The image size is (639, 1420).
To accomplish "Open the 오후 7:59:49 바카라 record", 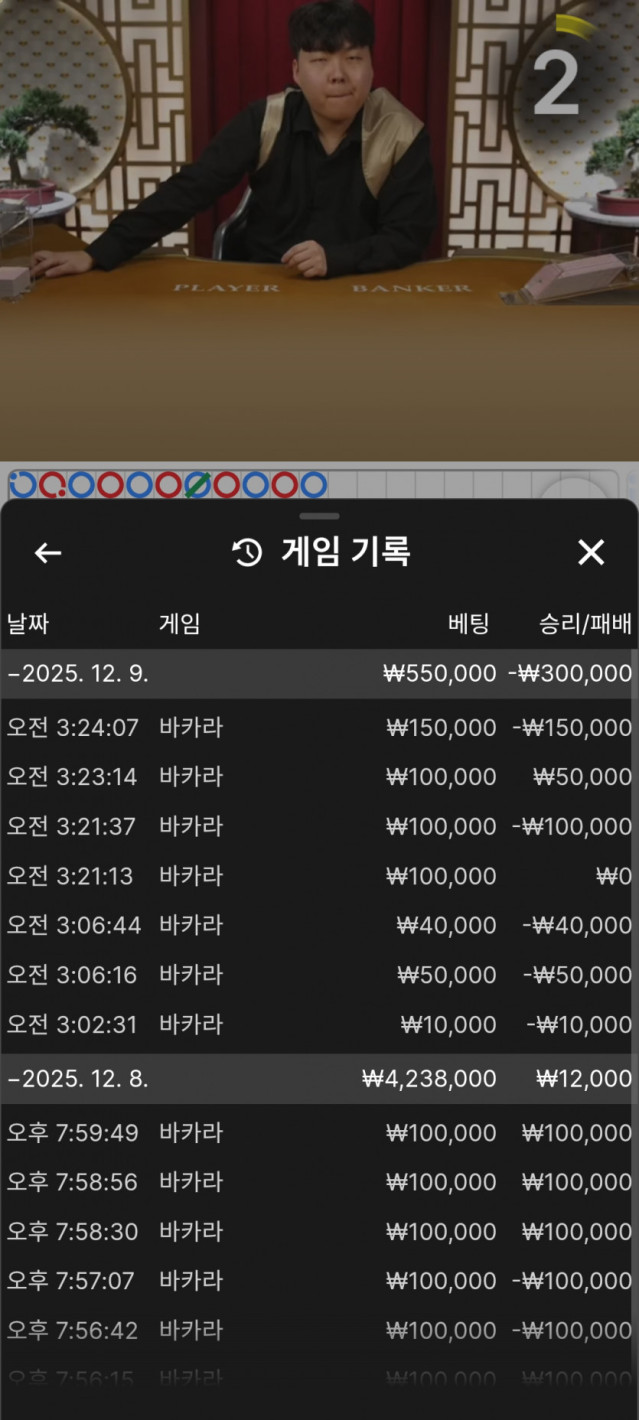I will pyautogui.click(x=319, y=1133).
